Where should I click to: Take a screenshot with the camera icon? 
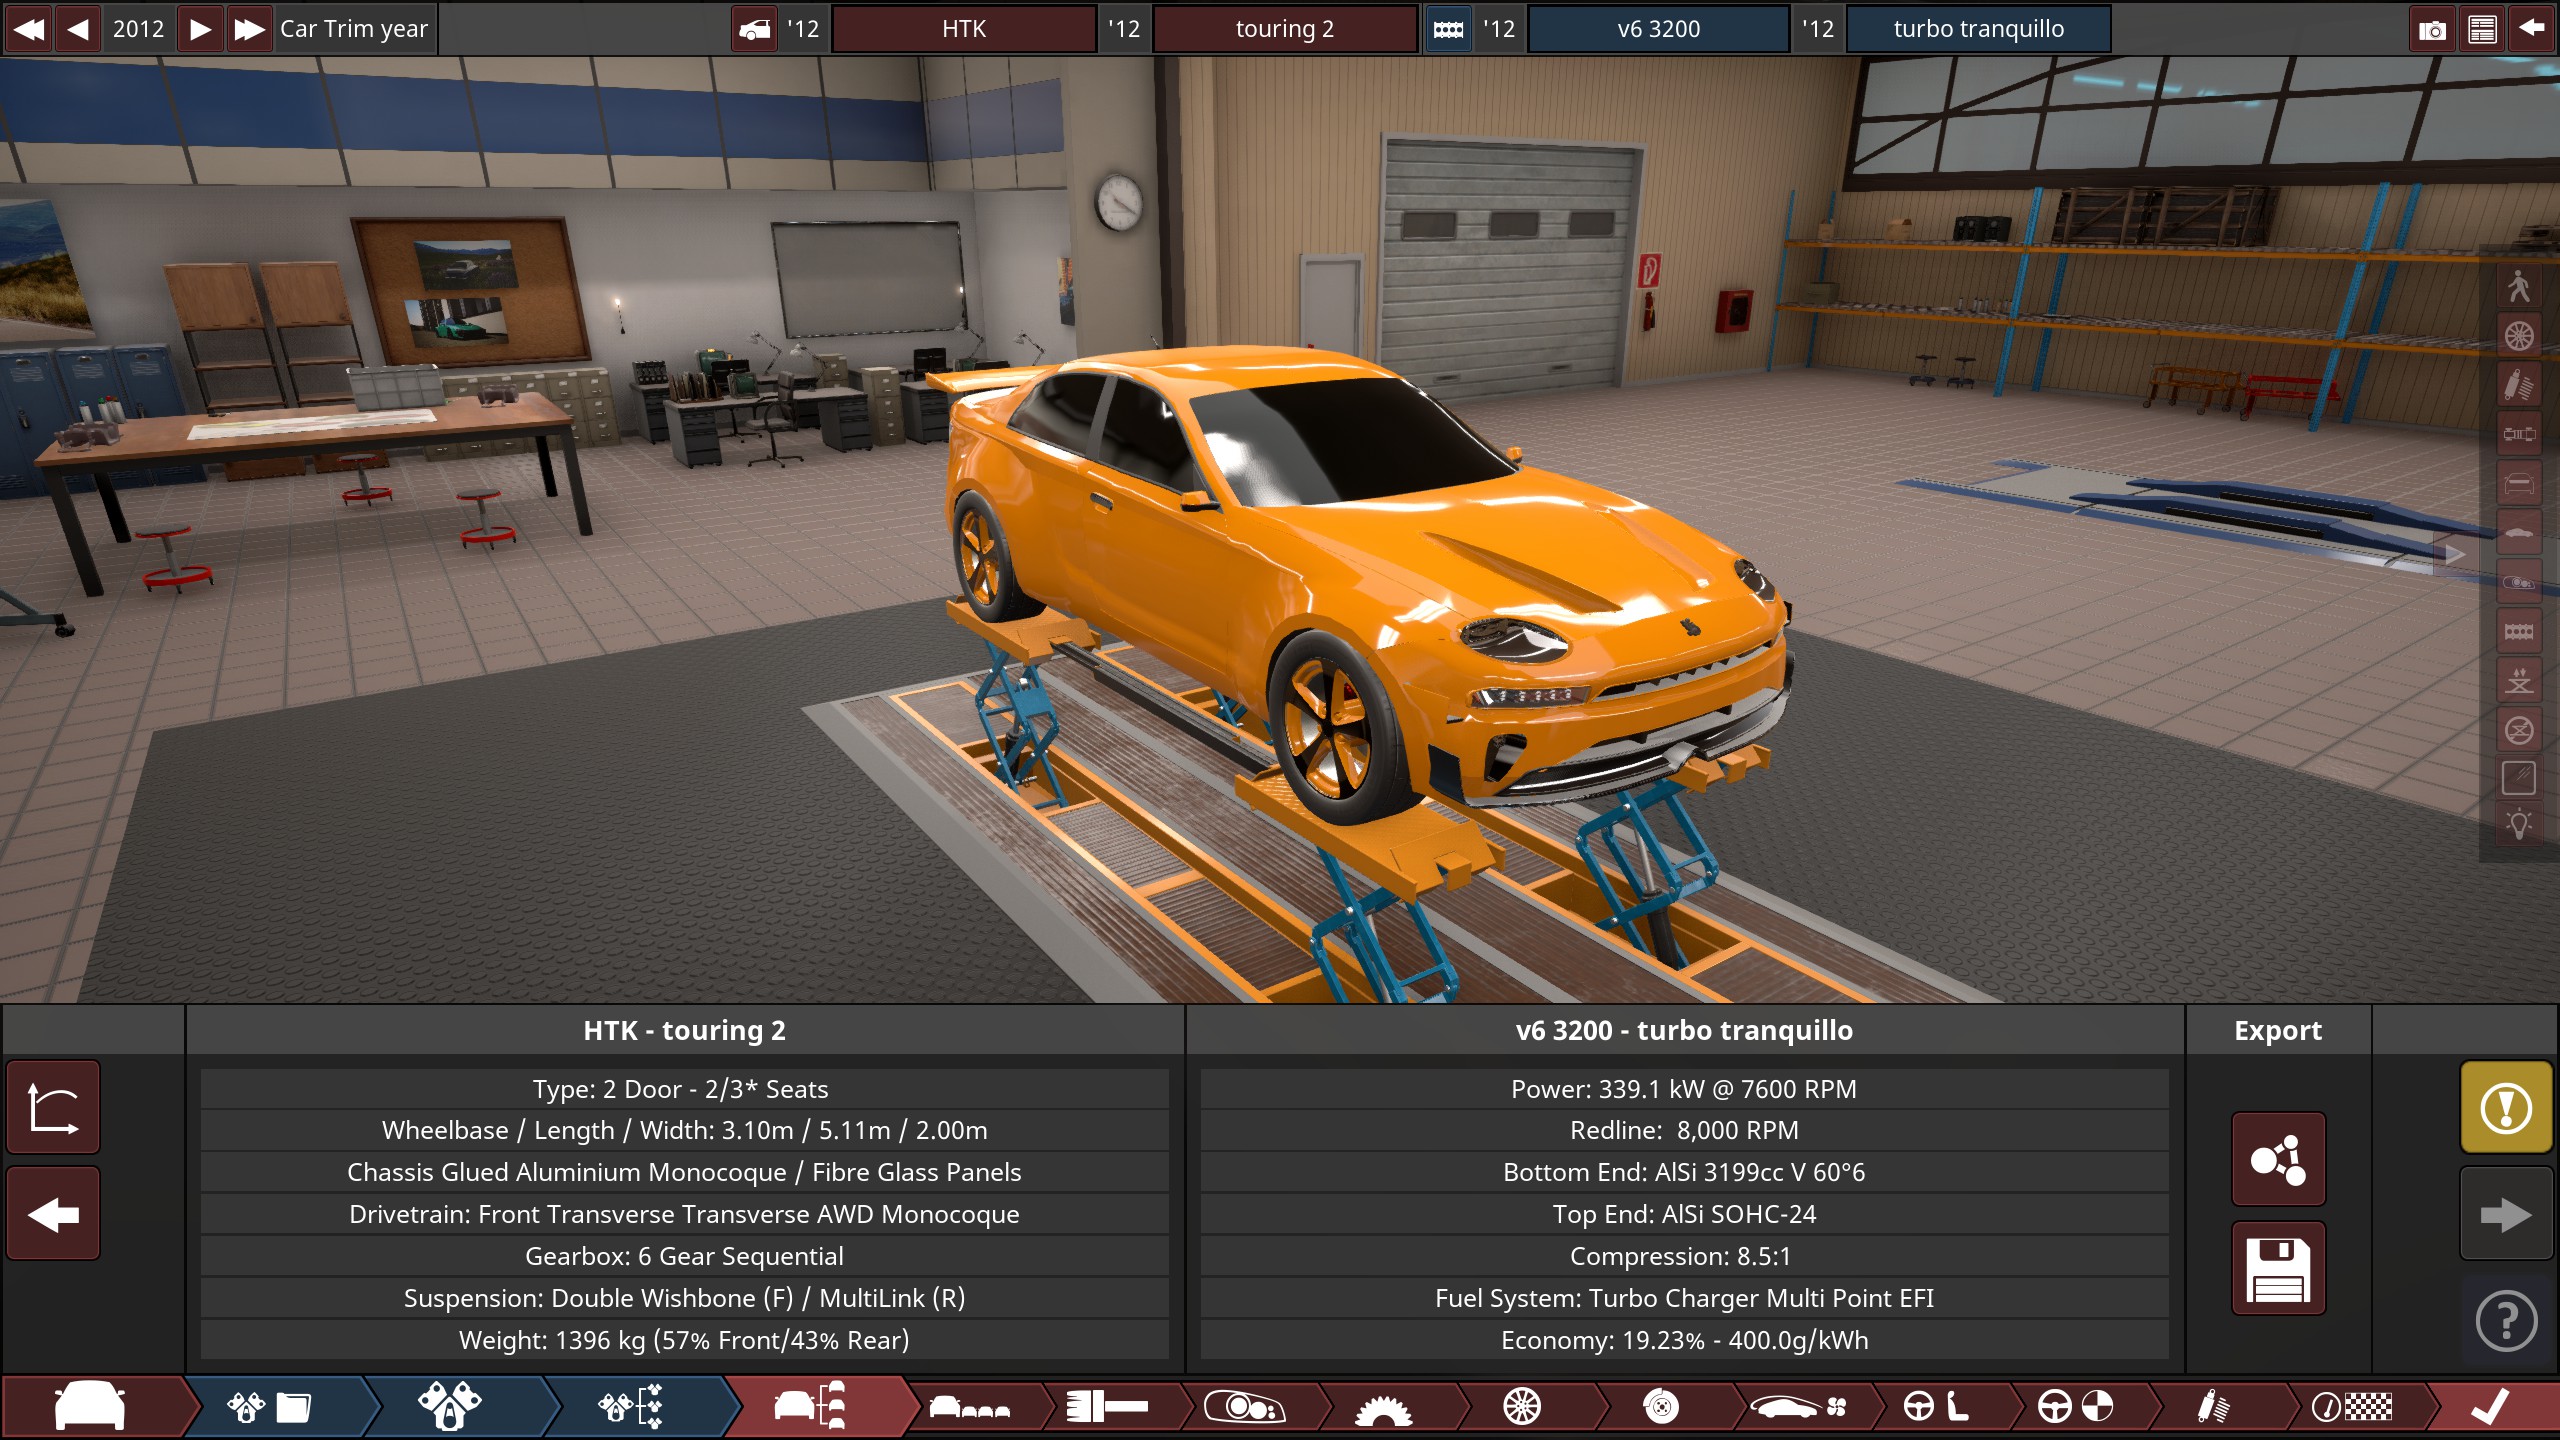coord(2432,29)
